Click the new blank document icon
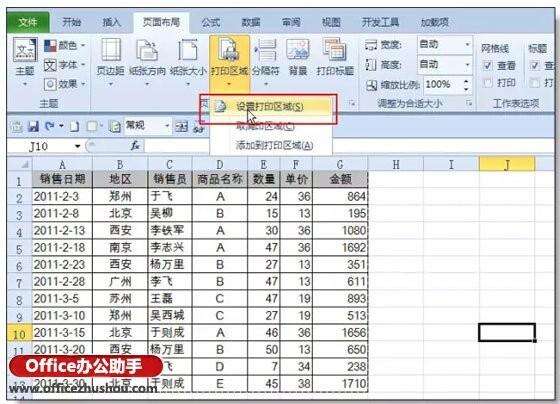 click(75, 126)
